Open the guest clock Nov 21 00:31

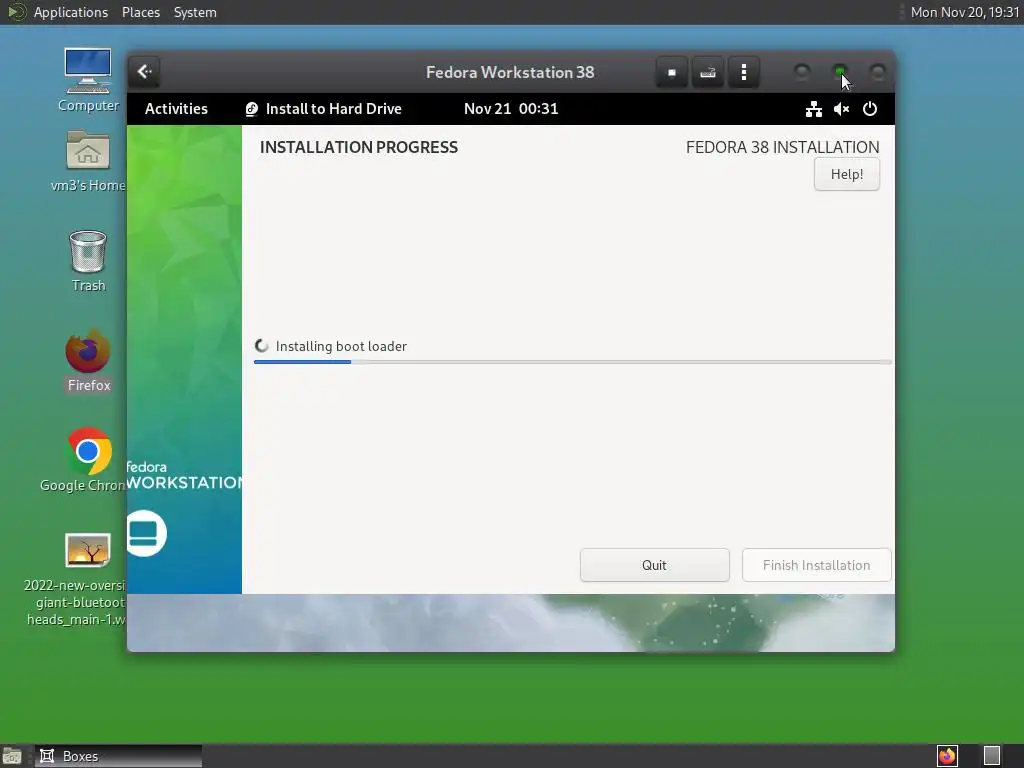[x=511, y=108]
